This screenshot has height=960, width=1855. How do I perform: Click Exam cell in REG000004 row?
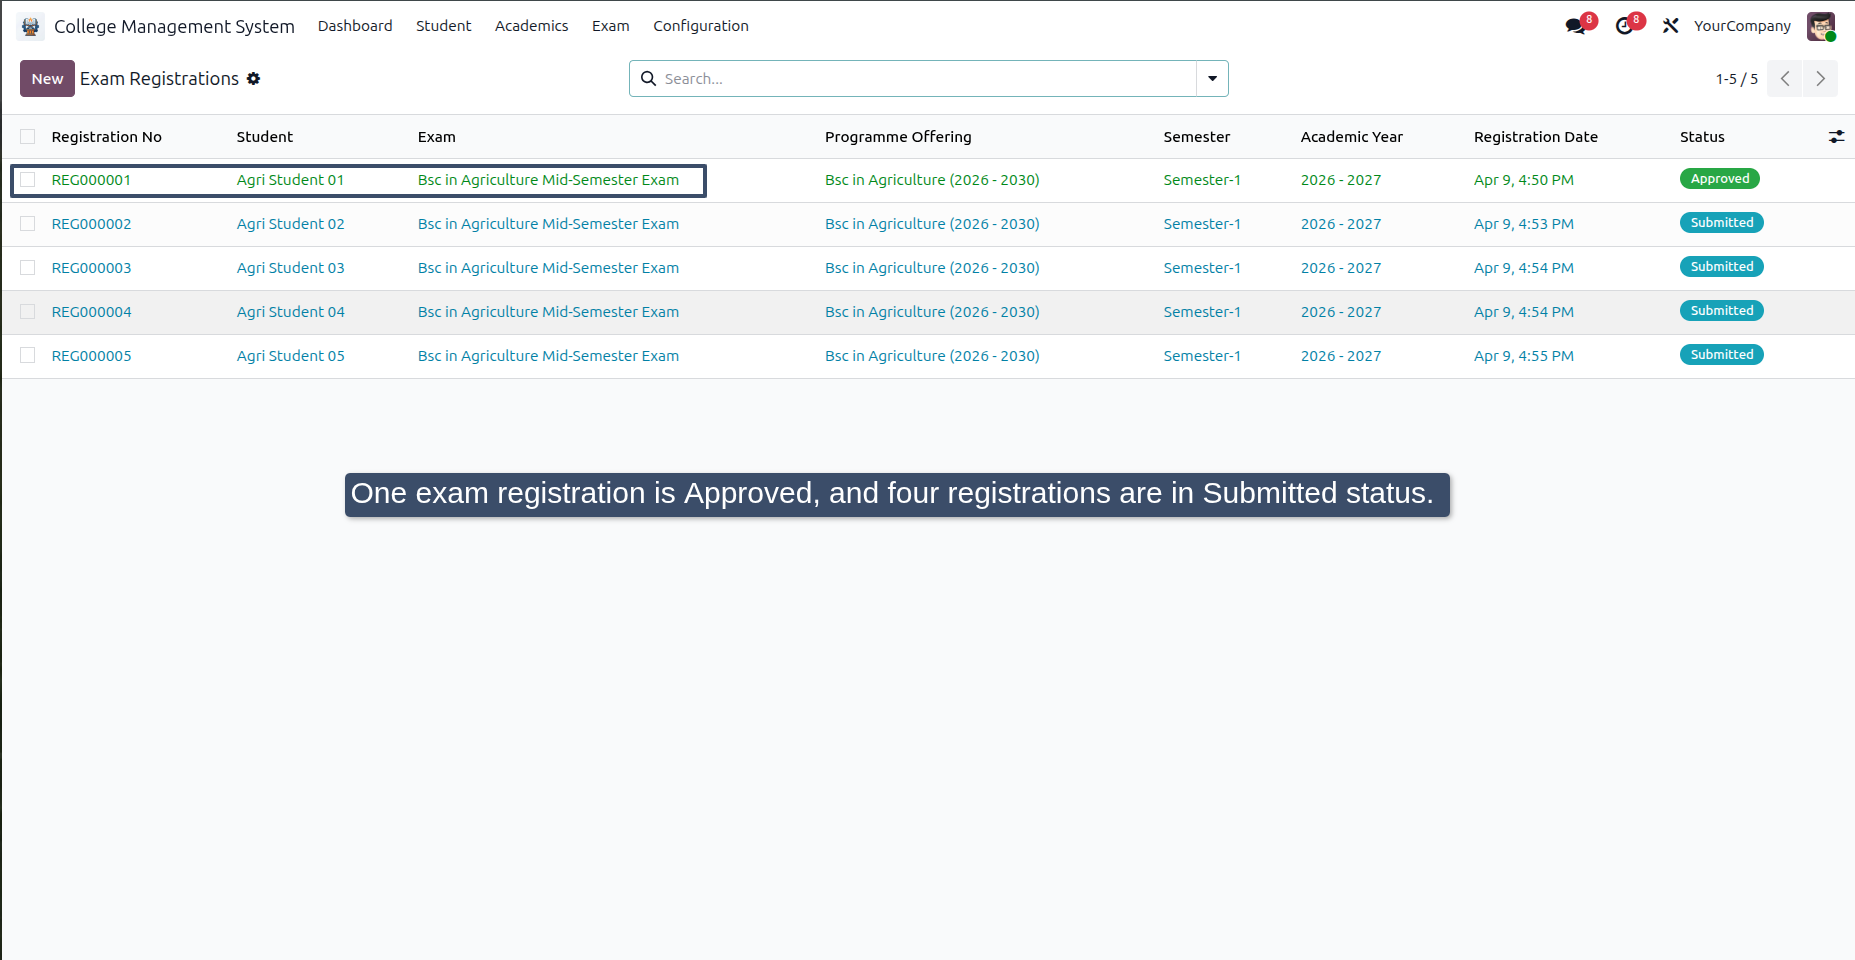coord(548,312)
